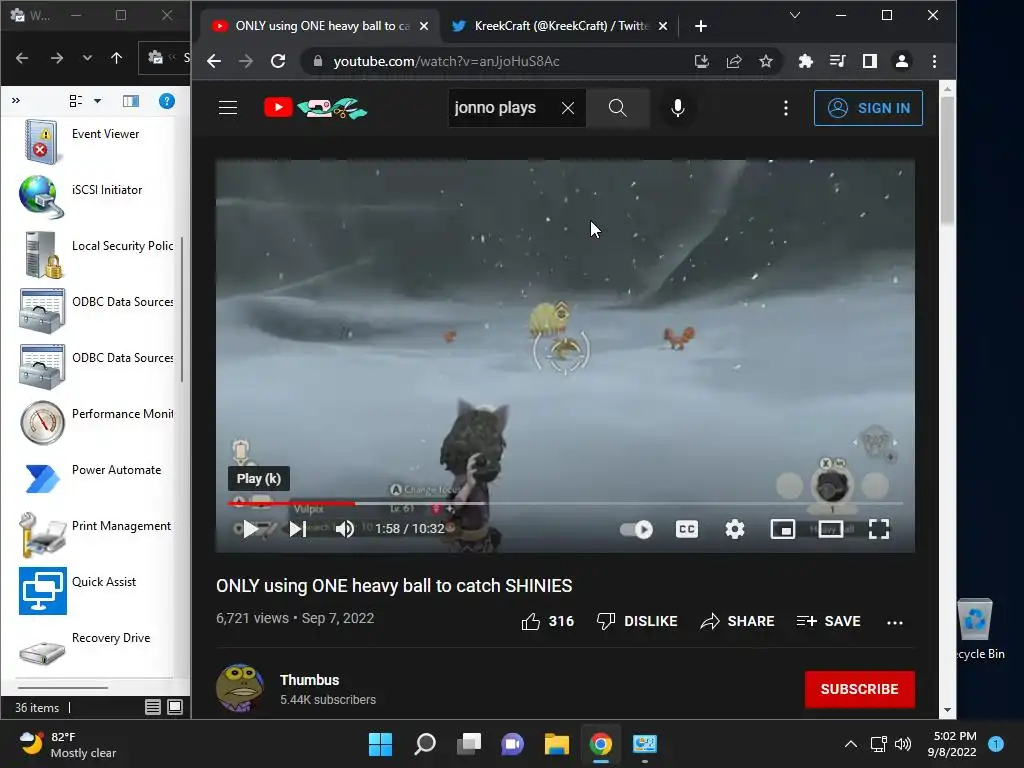Screen dimensions: 1024x768
Task: Clear the 'jonno plays' search text
Action: coord(568,108)
